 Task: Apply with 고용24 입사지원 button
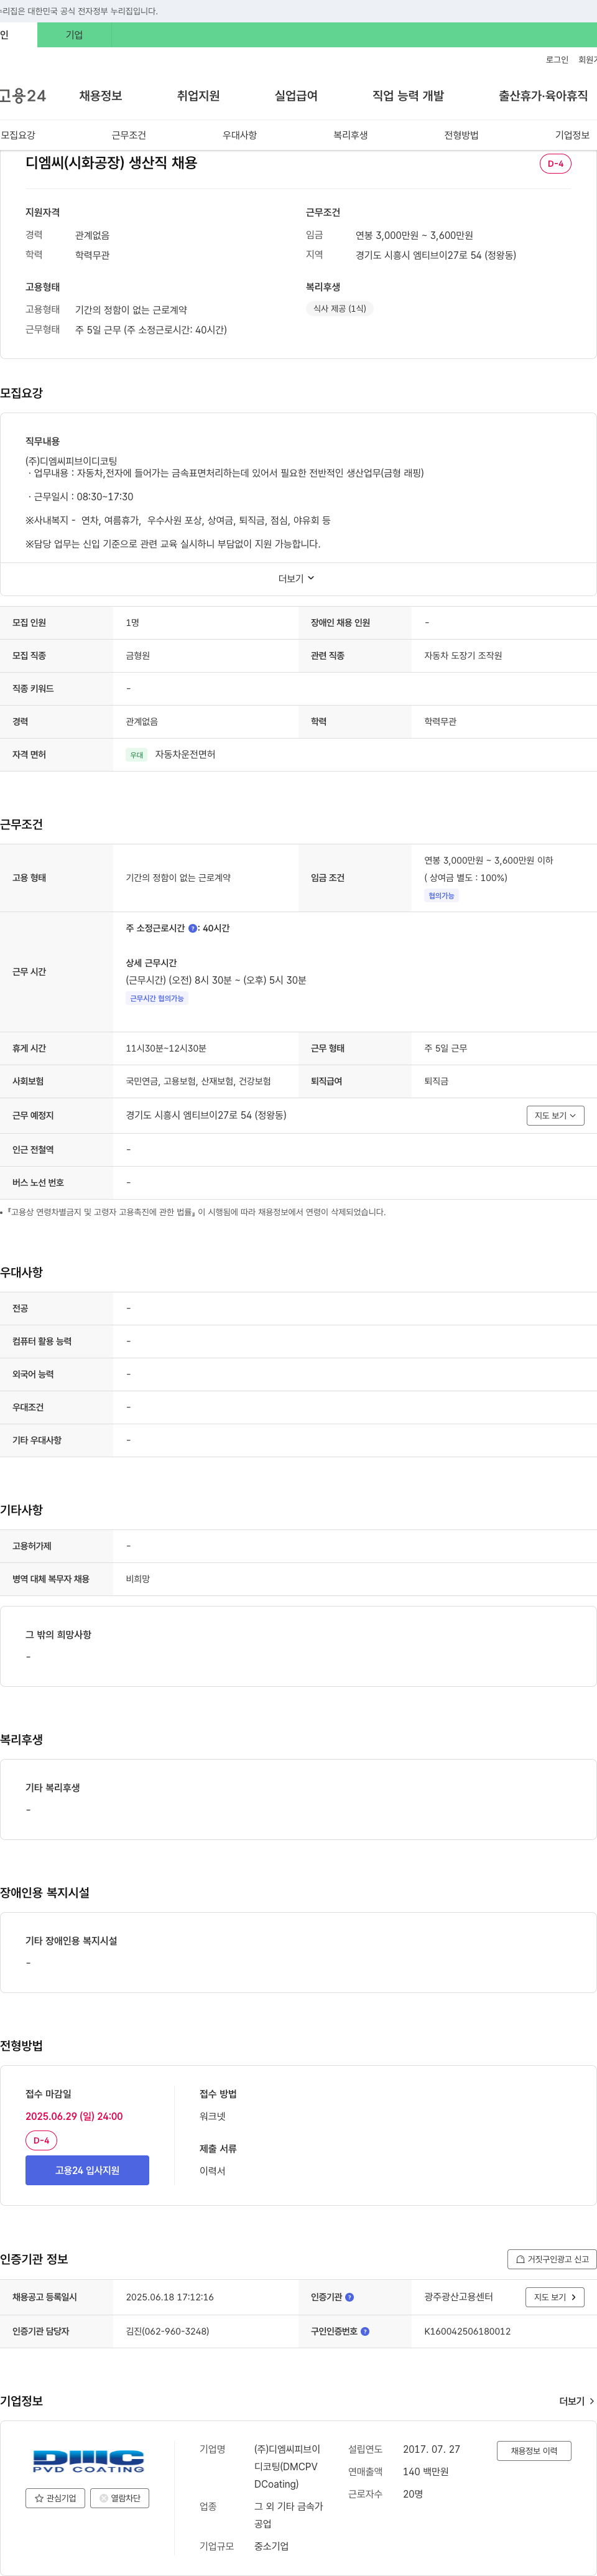point(87,2170)
